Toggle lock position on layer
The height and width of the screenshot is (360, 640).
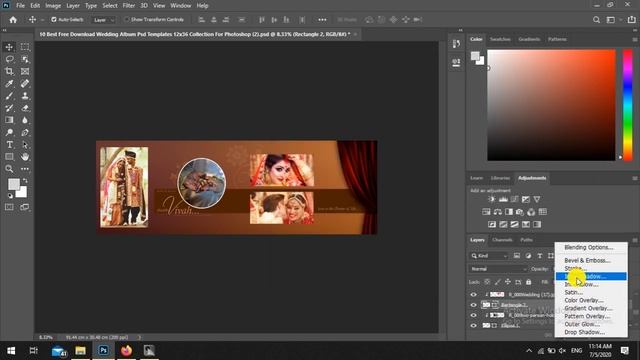[x=507, y=282]
